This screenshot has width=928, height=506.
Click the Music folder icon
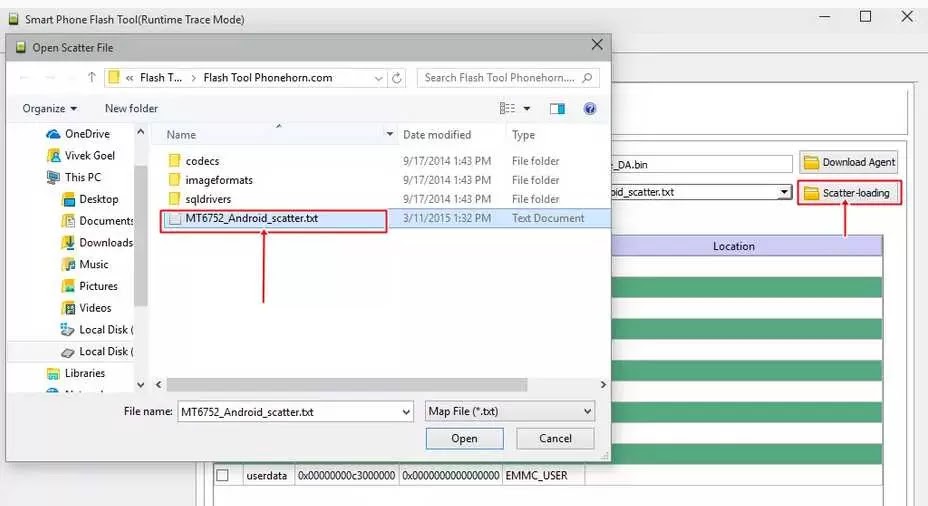pyautogui.click(x=68, y=265)
